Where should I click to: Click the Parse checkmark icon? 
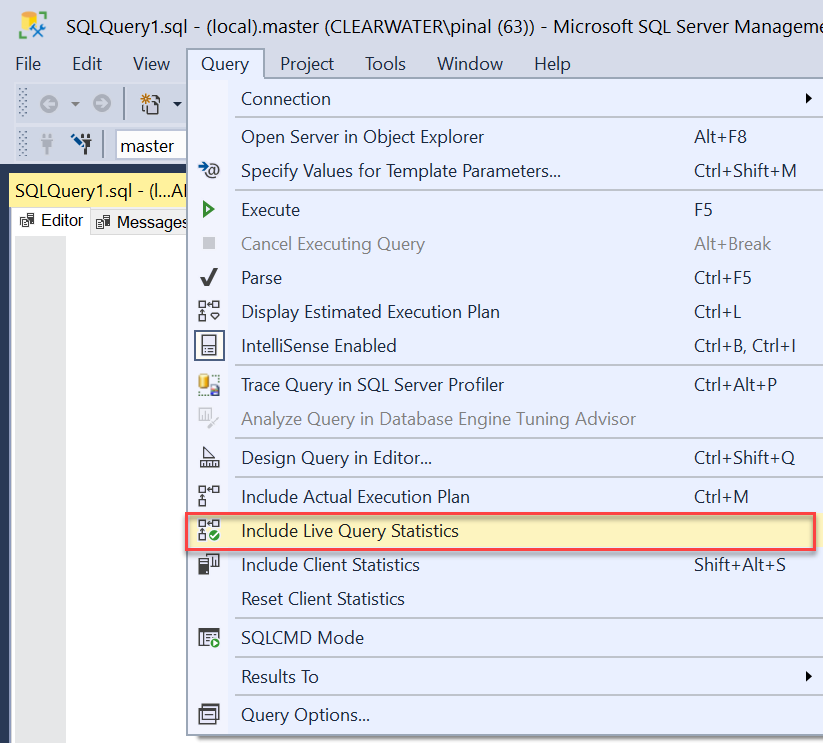click(x=209, y=278)
